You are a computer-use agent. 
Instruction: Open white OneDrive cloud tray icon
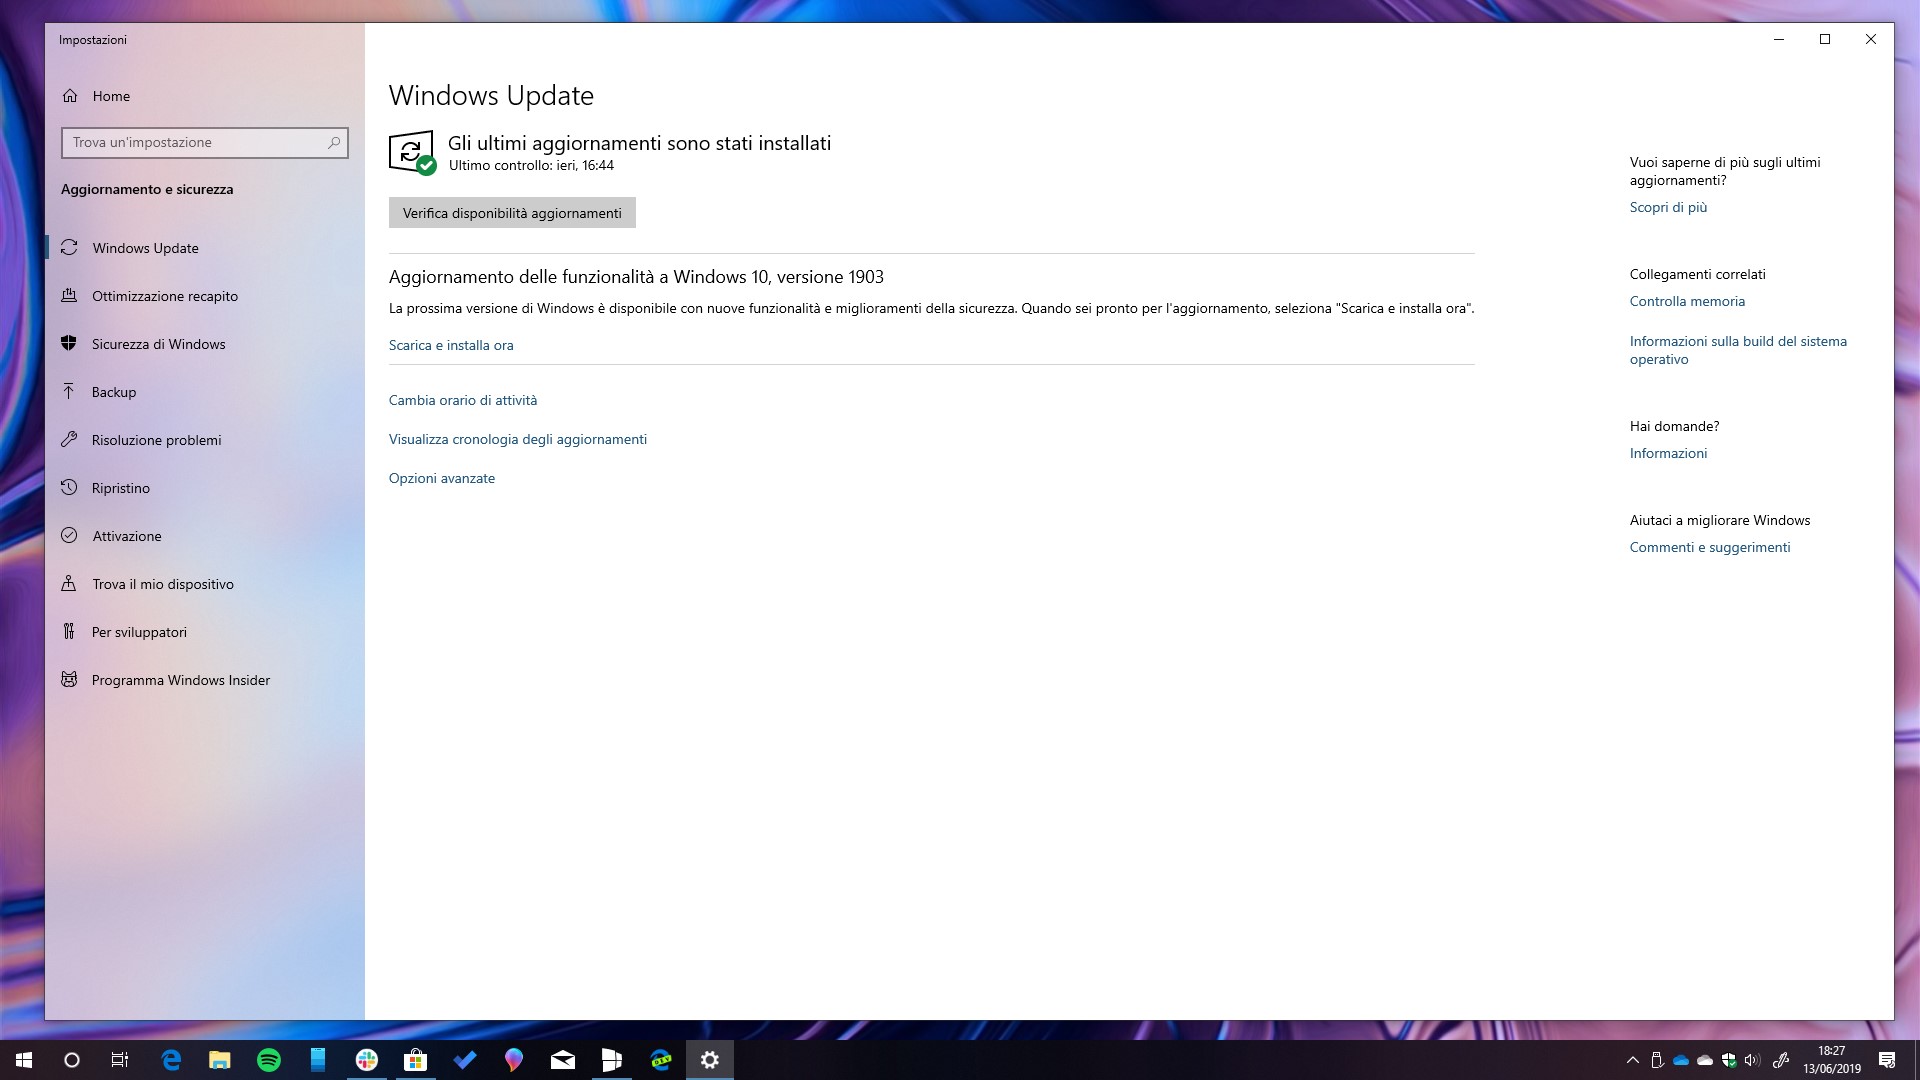[x=1705, y=1060]
